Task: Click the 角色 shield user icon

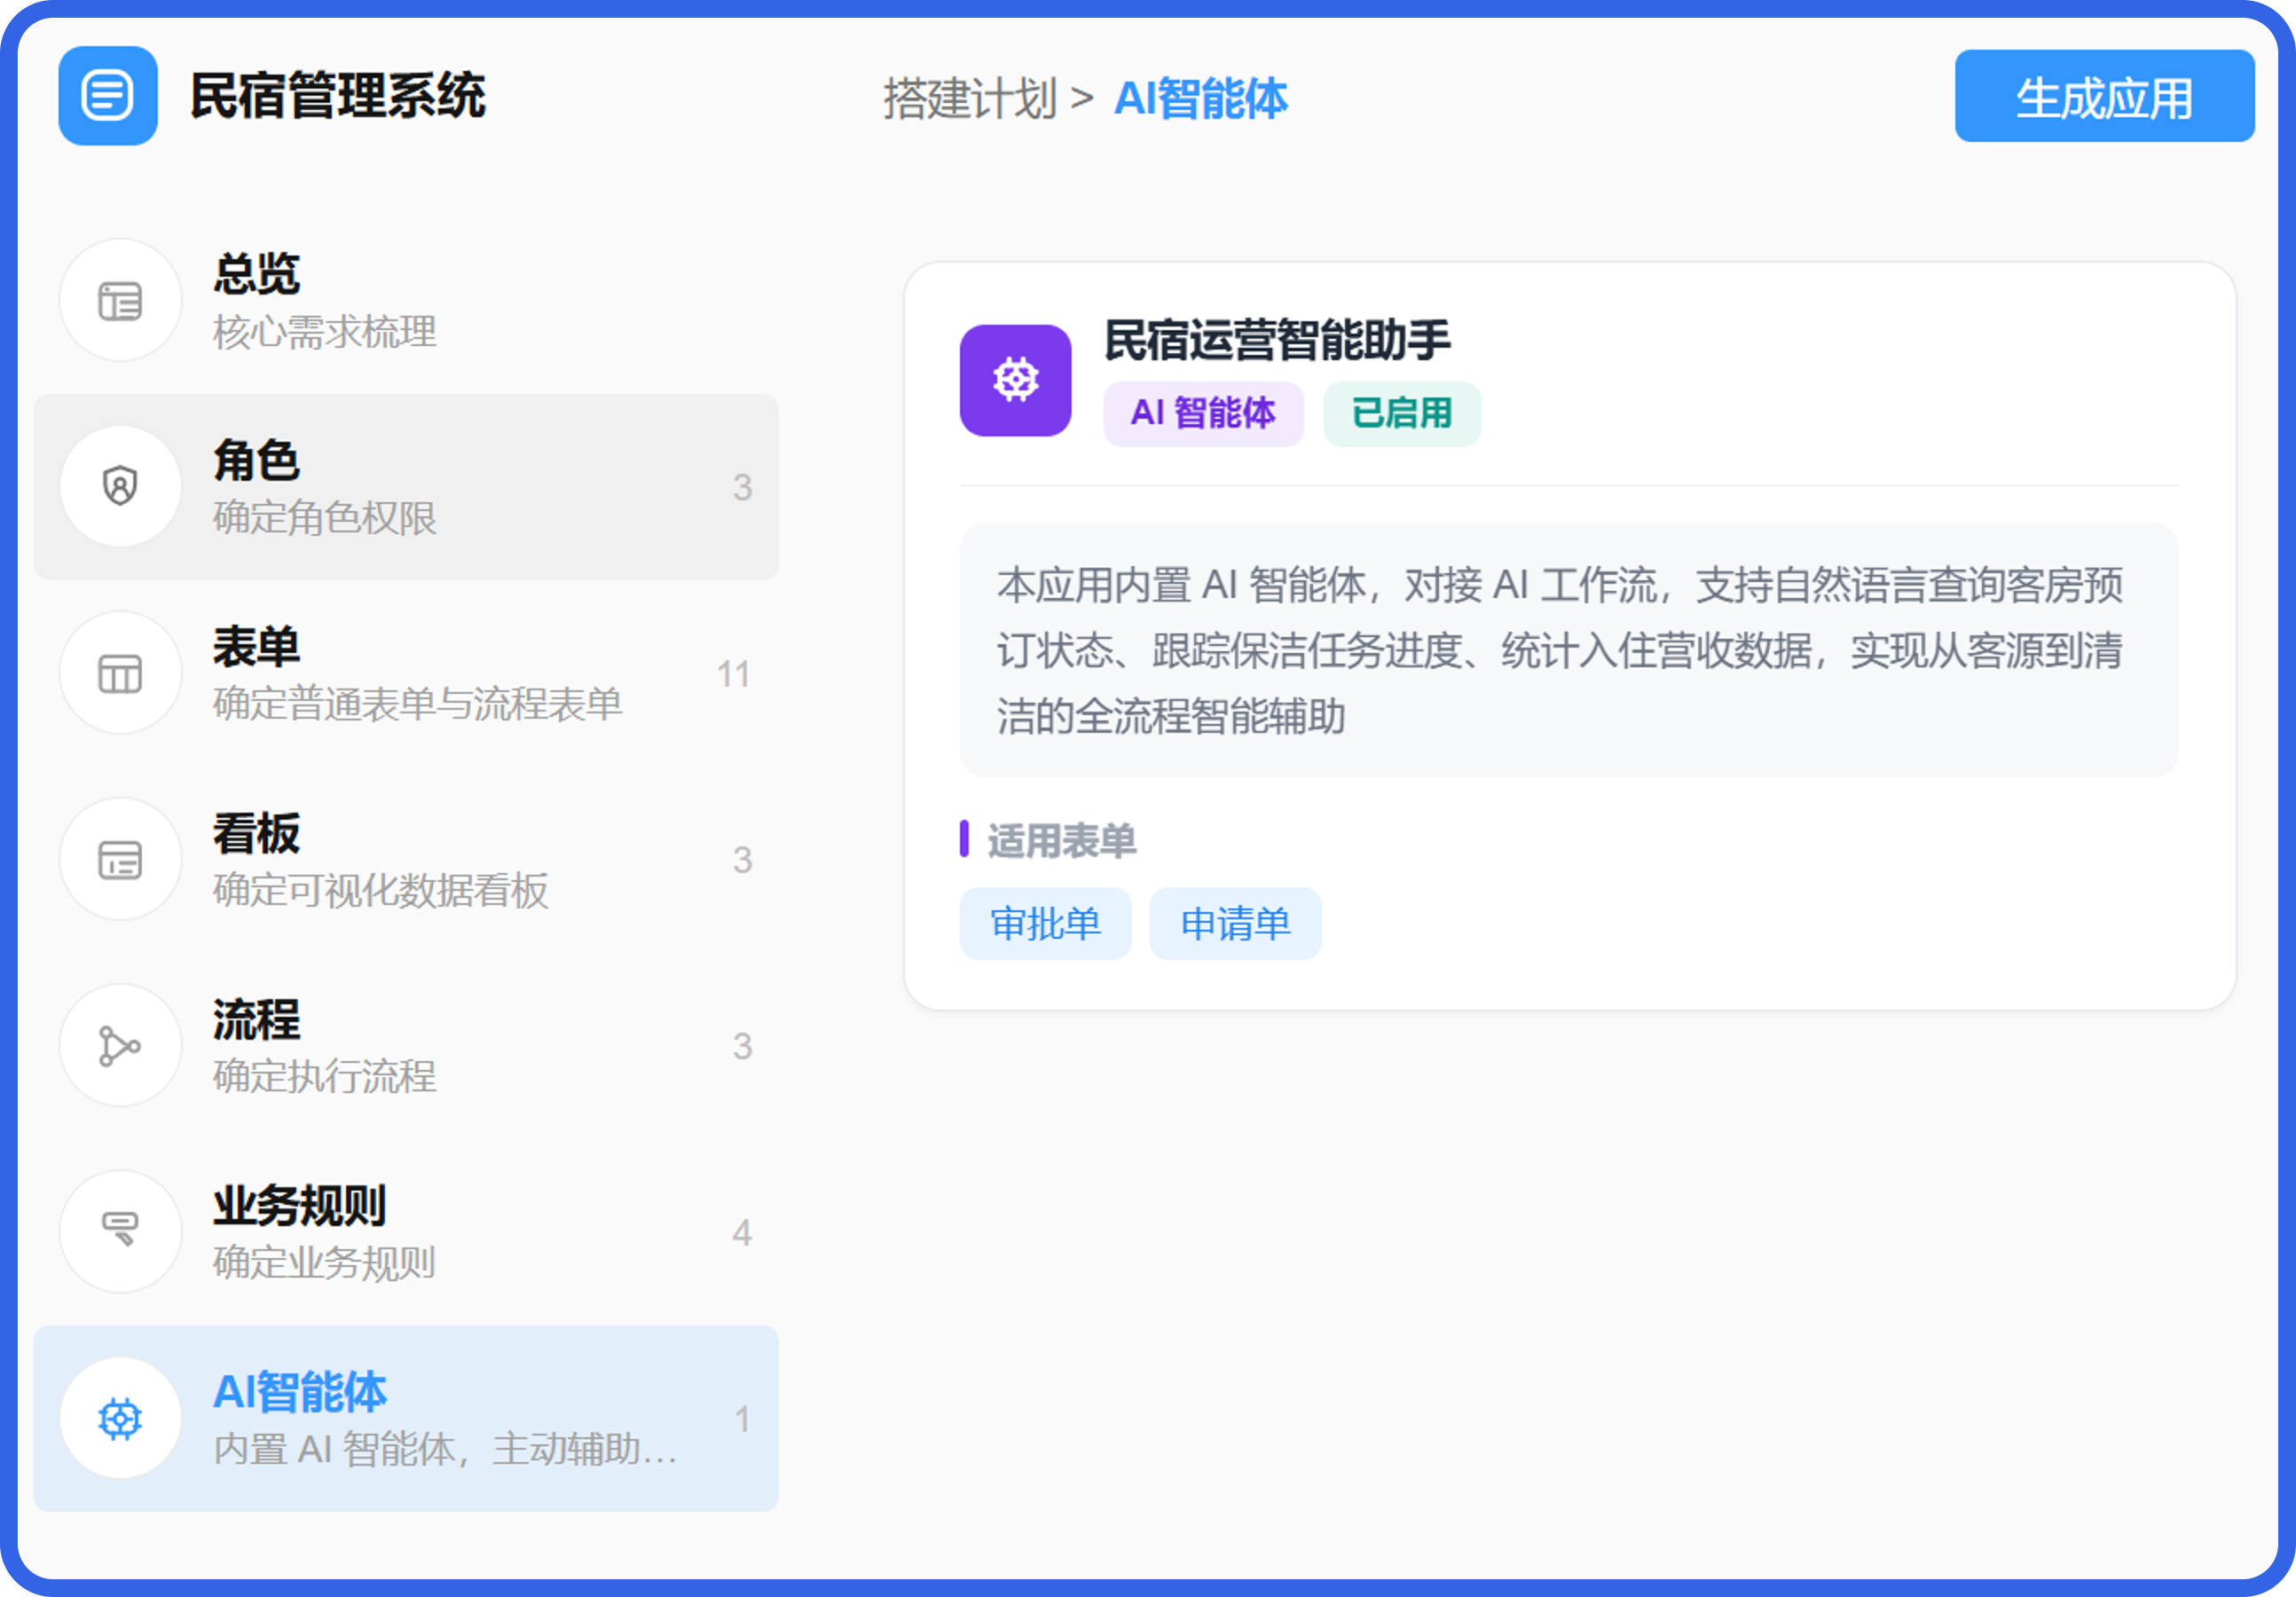Action: click(x=120, y=487)
